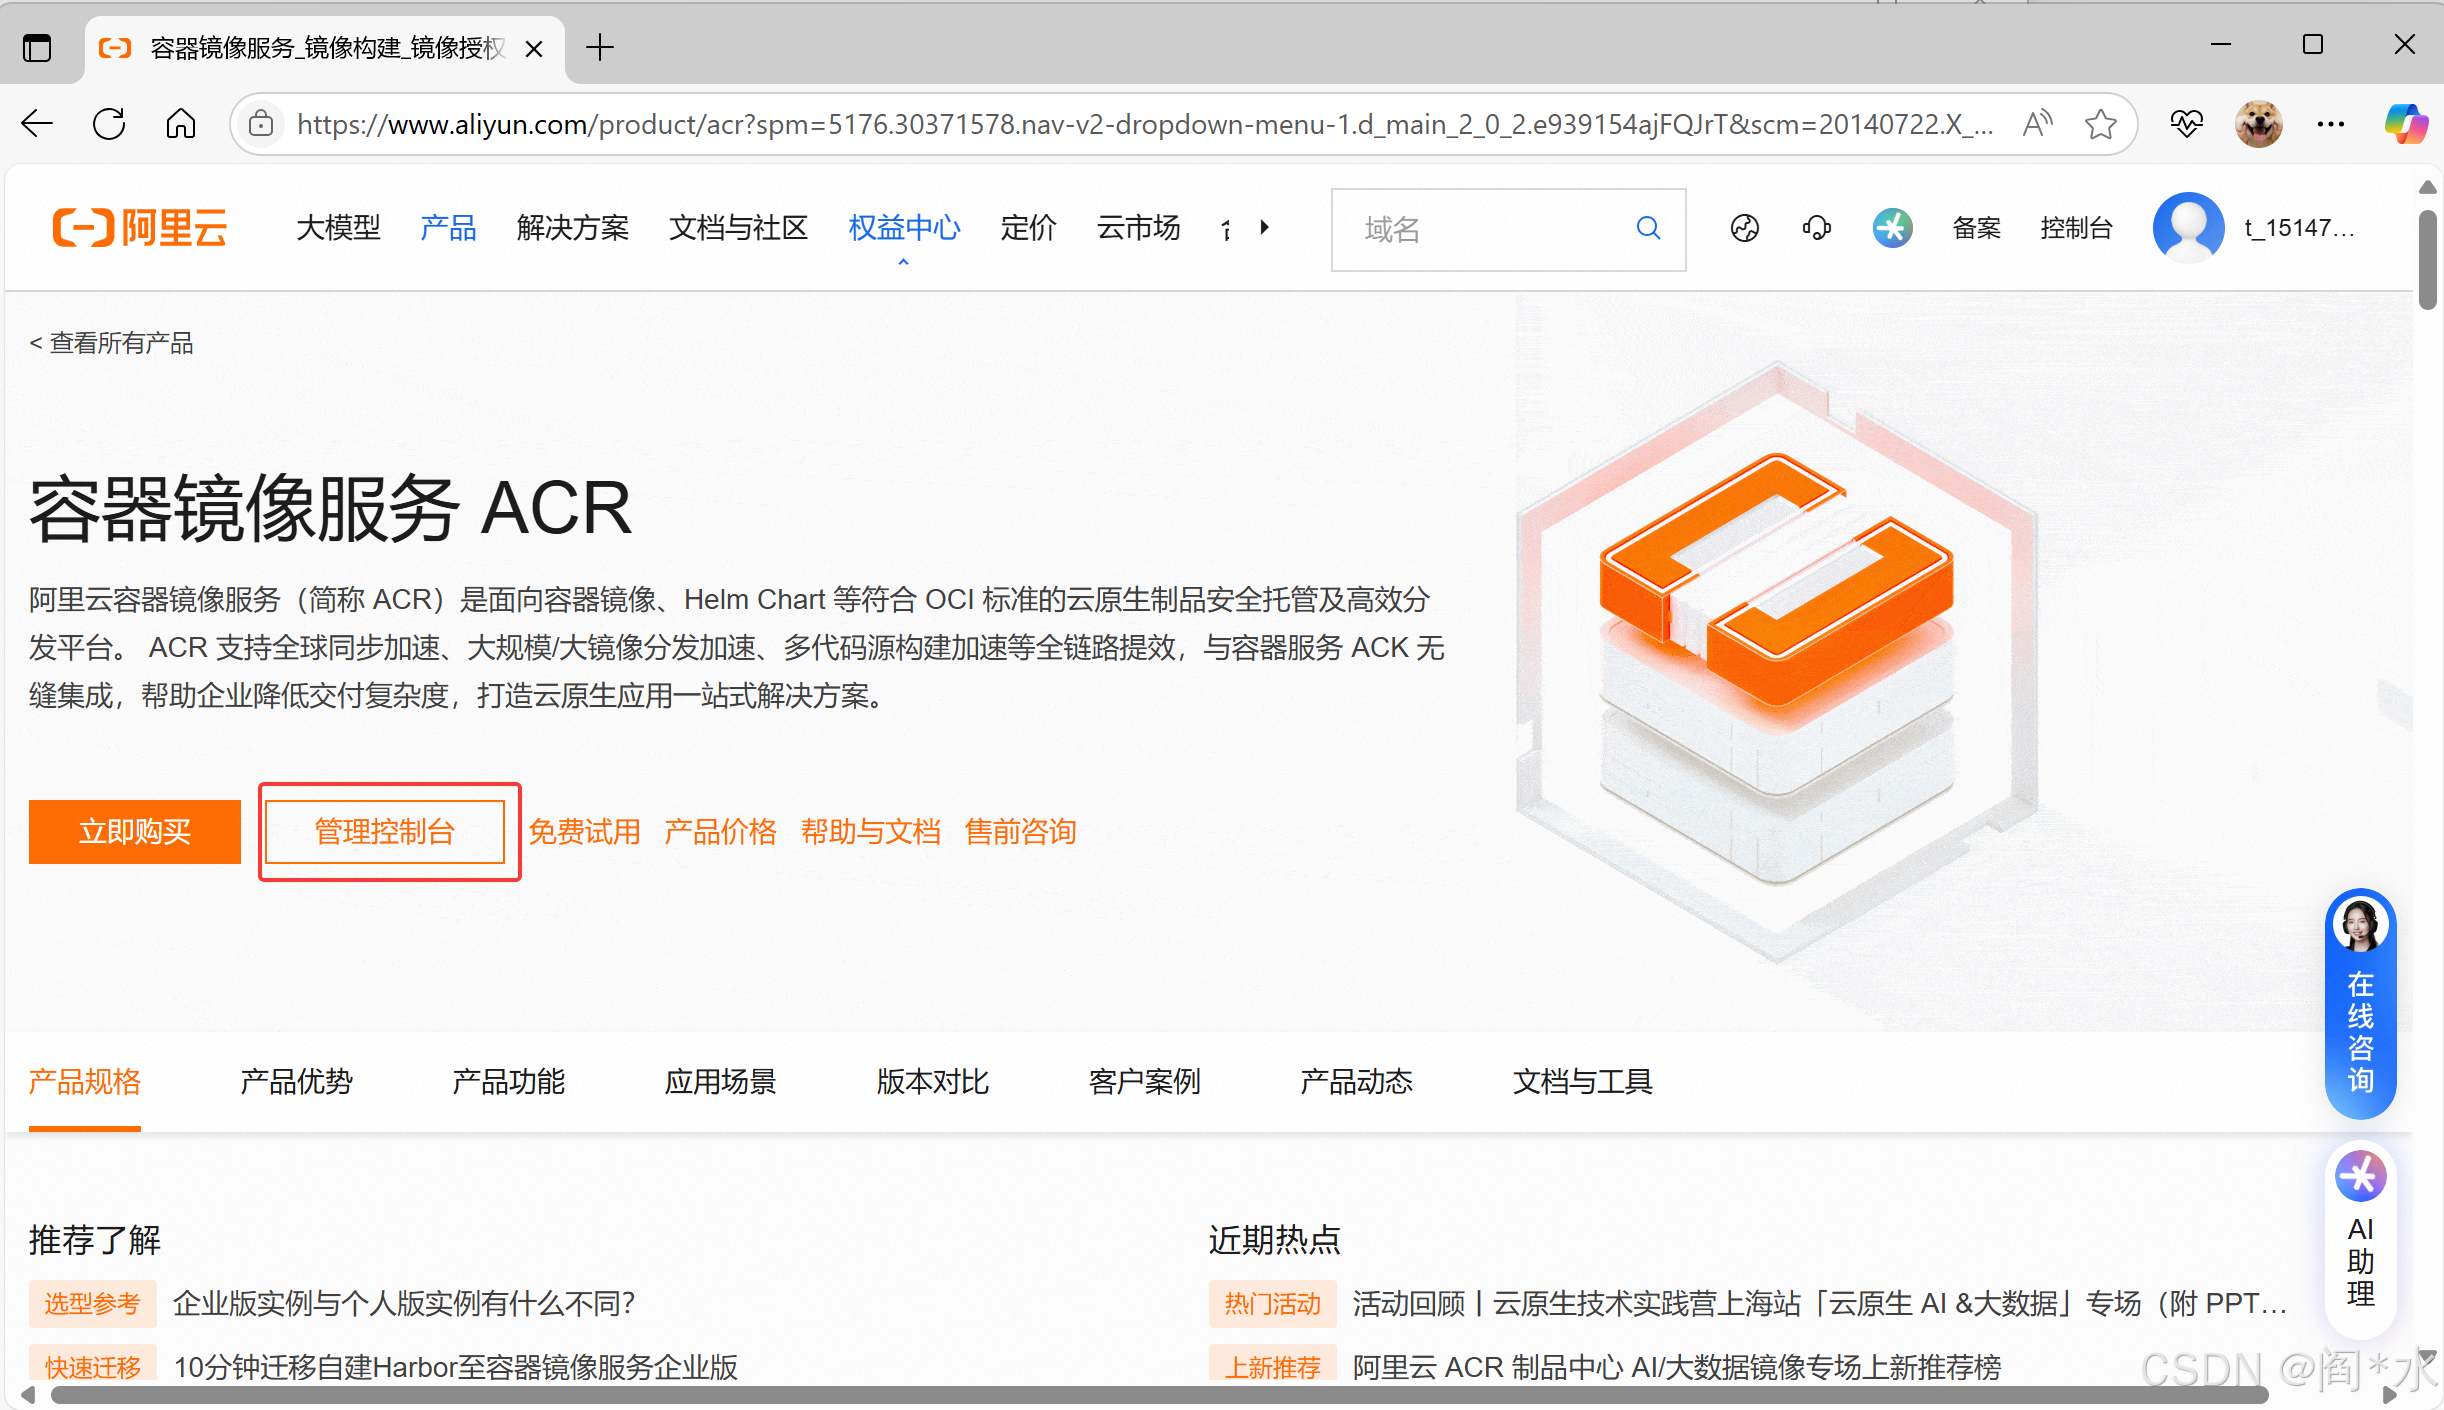
Task: Open the AI assistant star icon in header
Action: (x=1892, y=228)
